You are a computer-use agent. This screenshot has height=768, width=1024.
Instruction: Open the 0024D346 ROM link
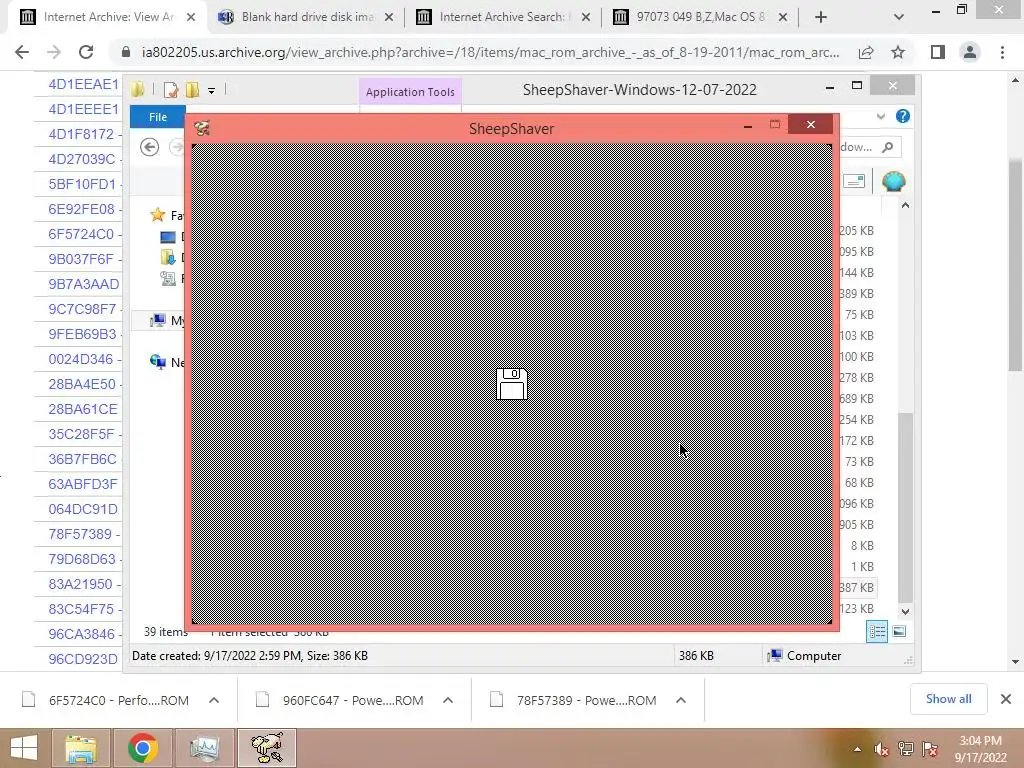tap(81, 359)
